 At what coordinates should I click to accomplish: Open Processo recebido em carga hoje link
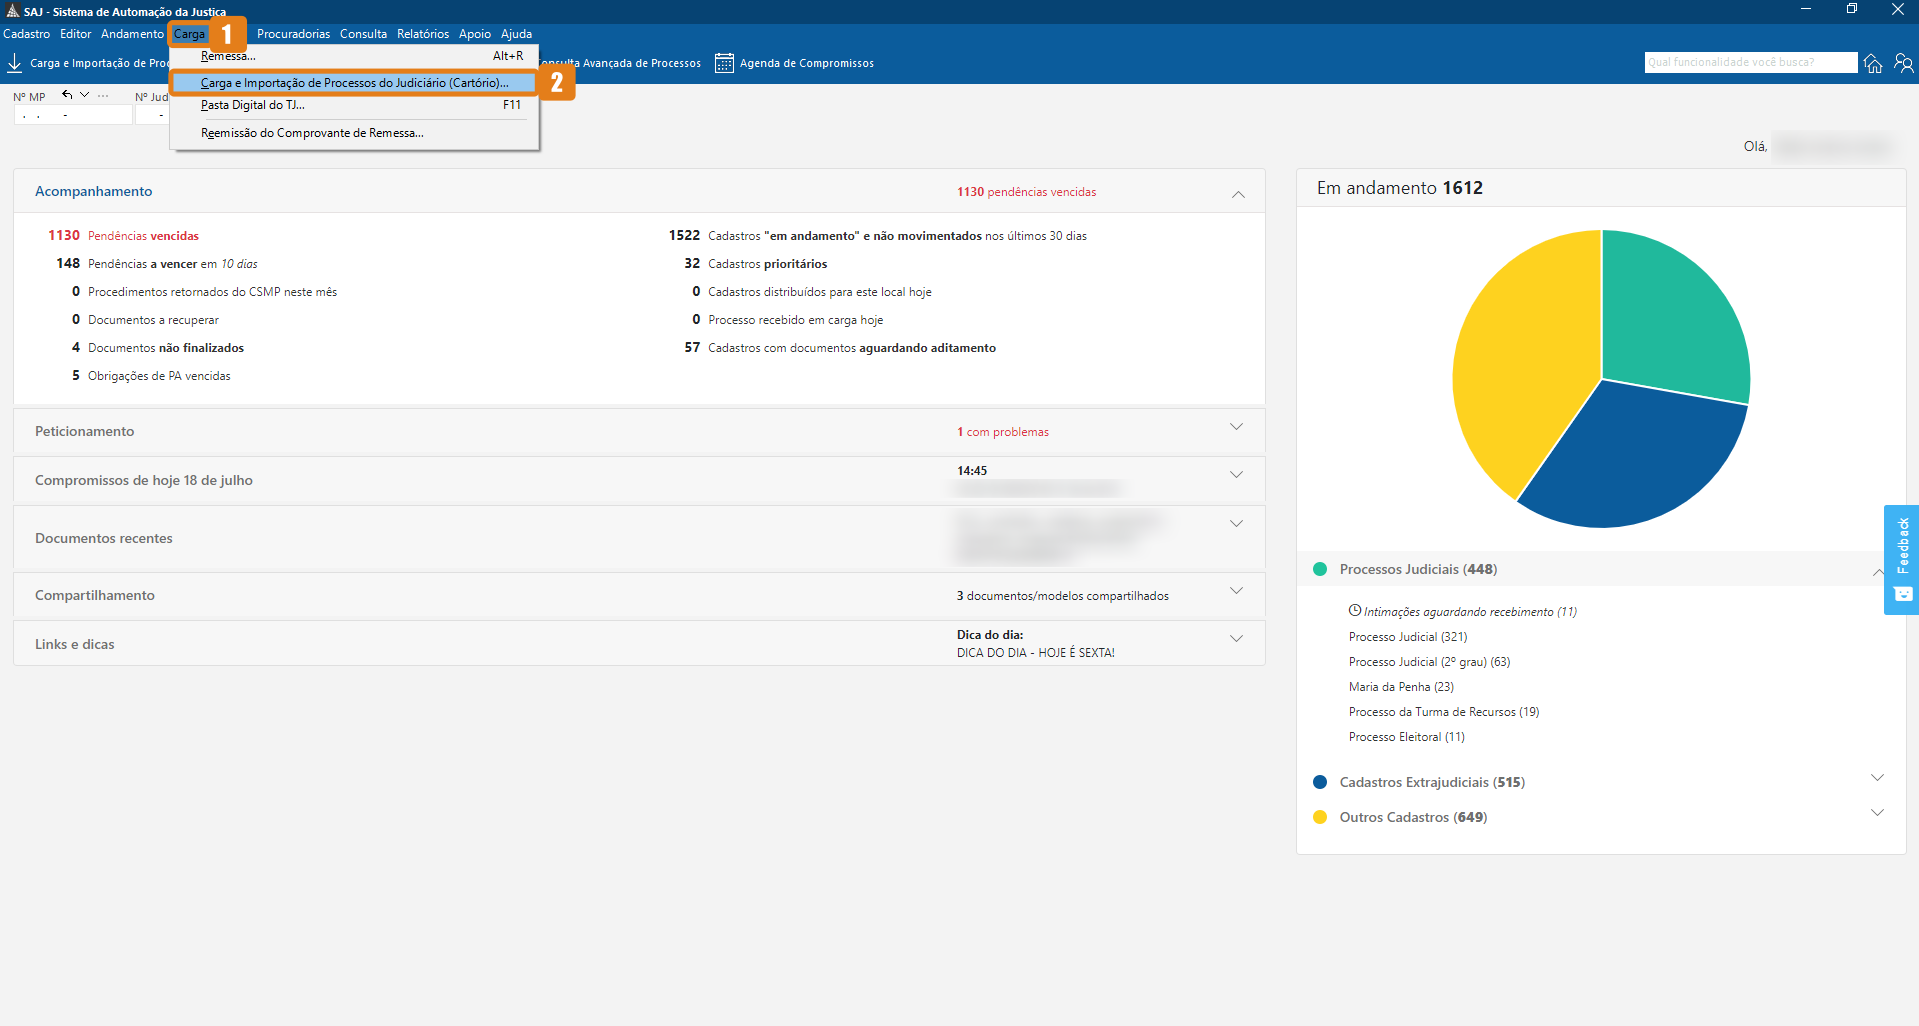pyautogui.click(x=788, y=320)
